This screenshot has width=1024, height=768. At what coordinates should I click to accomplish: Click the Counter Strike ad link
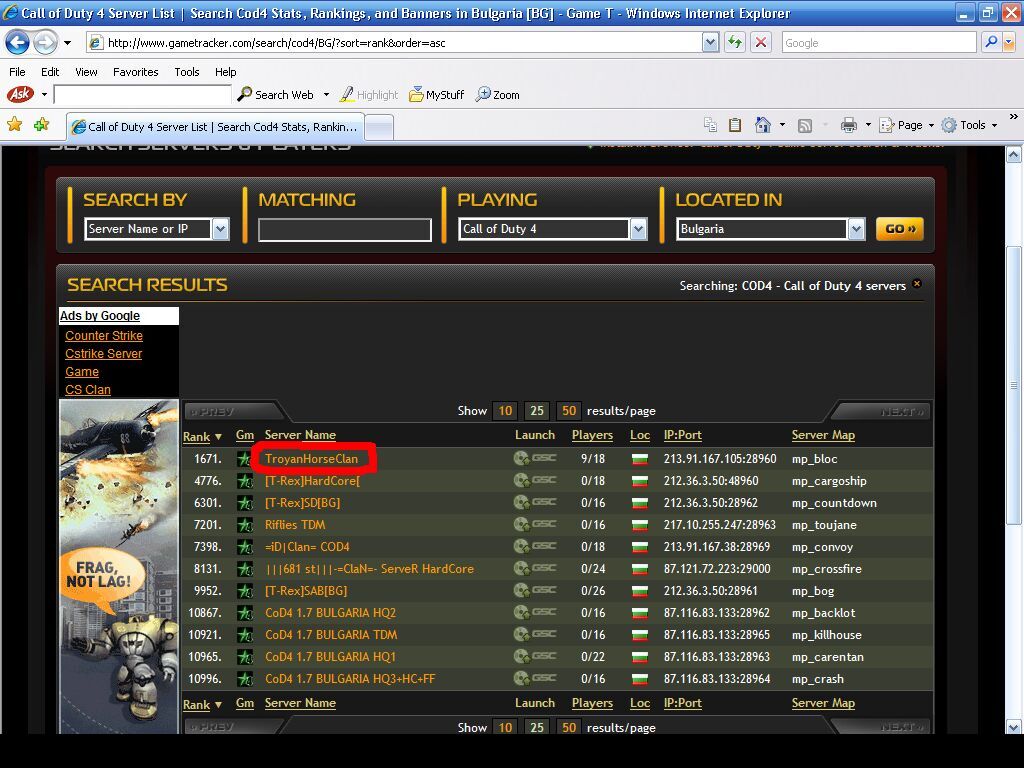pos(104,336)
